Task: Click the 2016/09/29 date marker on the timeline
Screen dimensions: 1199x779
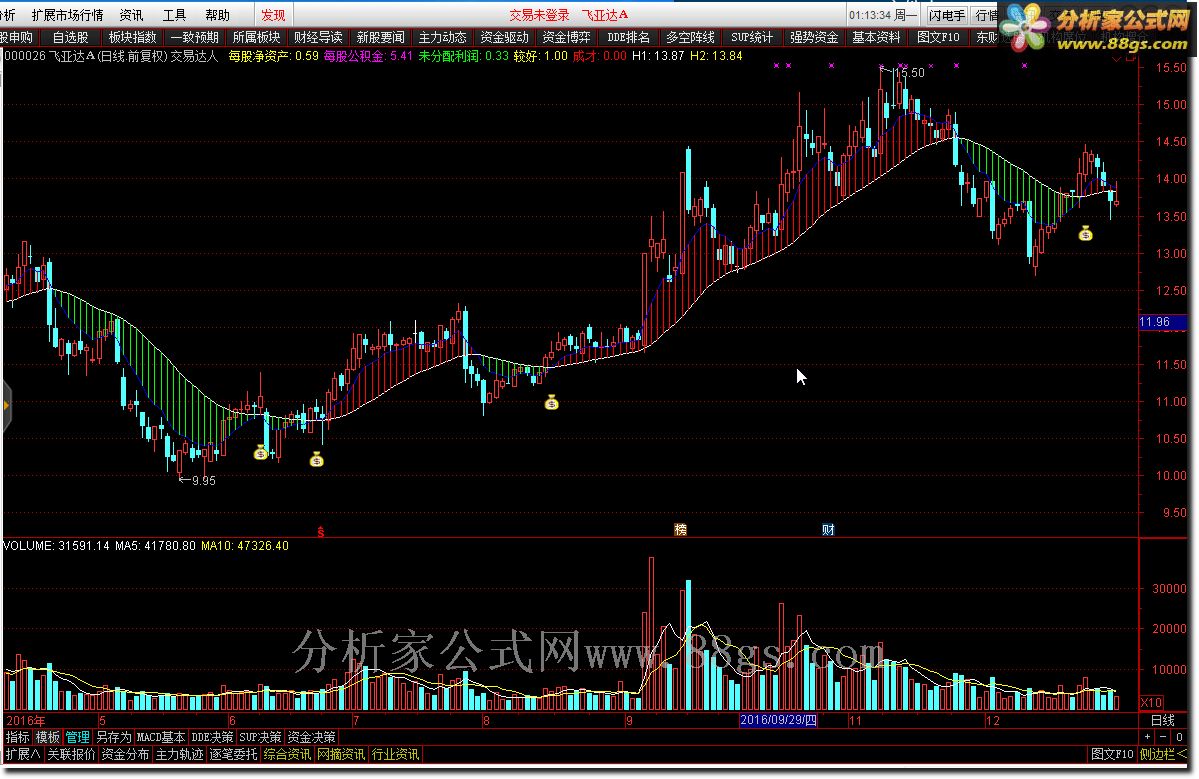Action: pyautogui.click(x=778, y=720)
